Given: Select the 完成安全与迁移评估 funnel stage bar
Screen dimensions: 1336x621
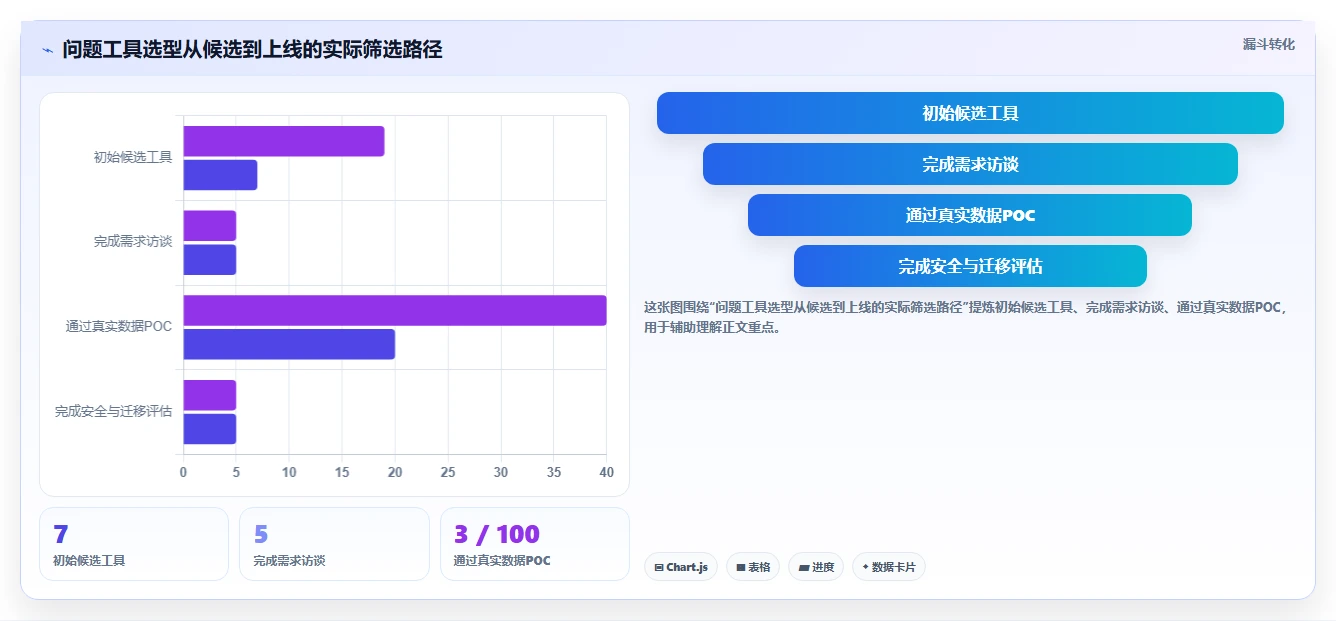Looking at the screenshot, I should point(970,266).
